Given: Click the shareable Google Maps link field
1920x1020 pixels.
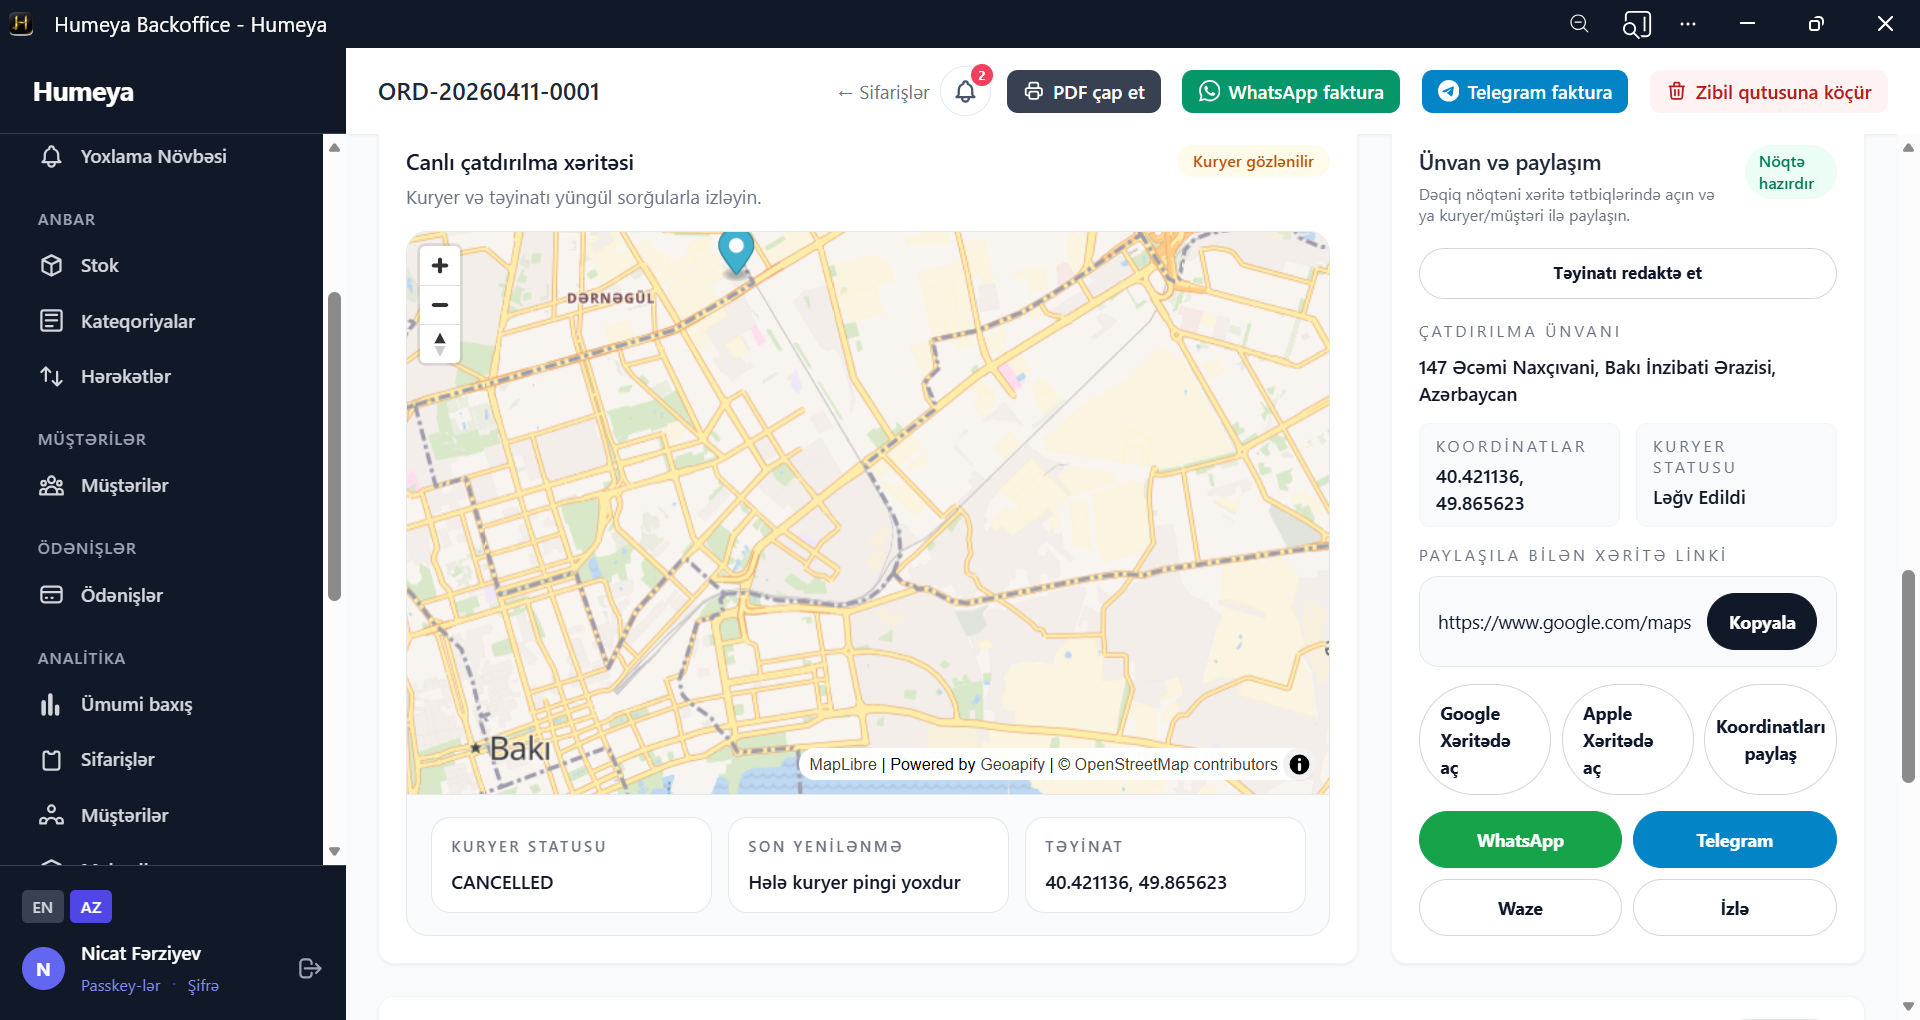Looking at the screenshot, I should (1563, 623).
